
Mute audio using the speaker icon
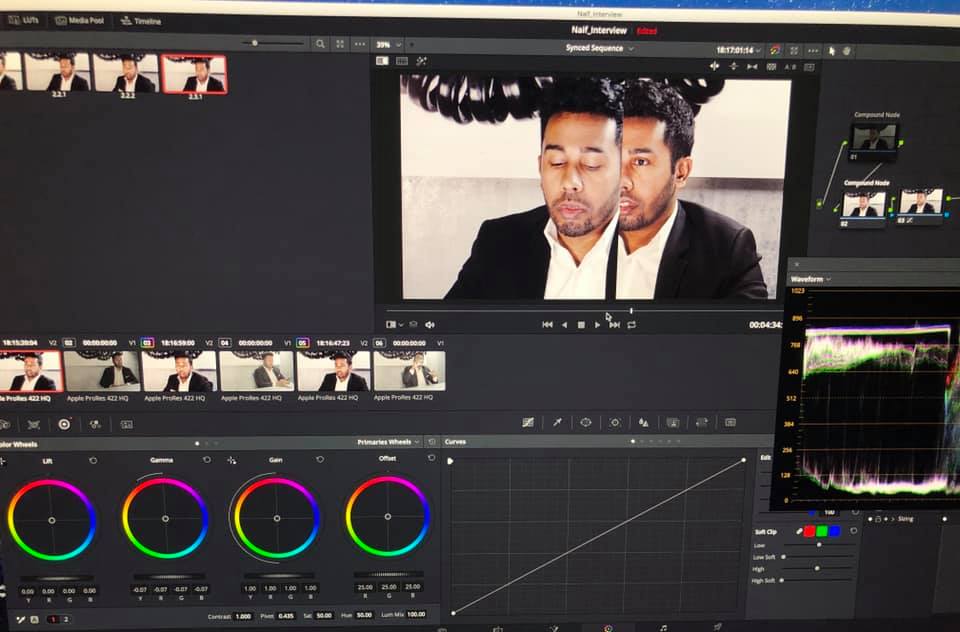click(430, 324)
